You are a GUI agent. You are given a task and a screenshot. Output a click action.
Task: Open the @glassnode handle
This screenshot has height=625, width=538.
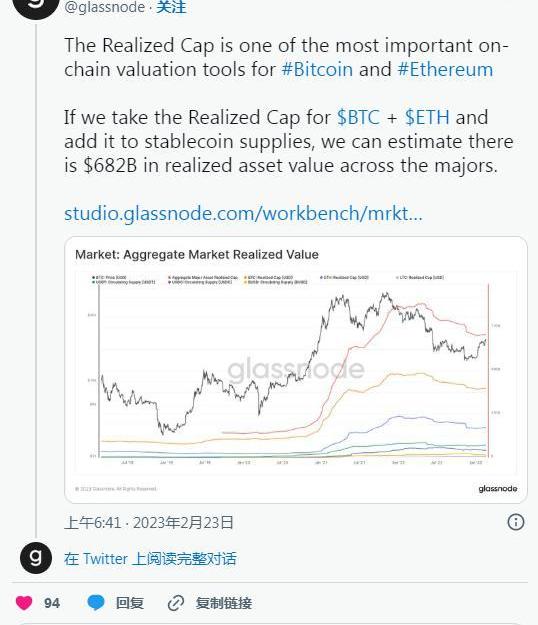[x=104, y=7]
